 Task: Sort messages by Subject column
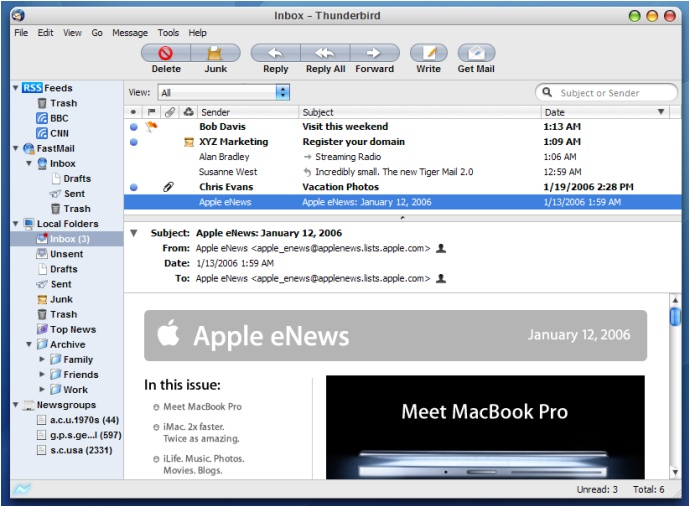tap(420, 112)
